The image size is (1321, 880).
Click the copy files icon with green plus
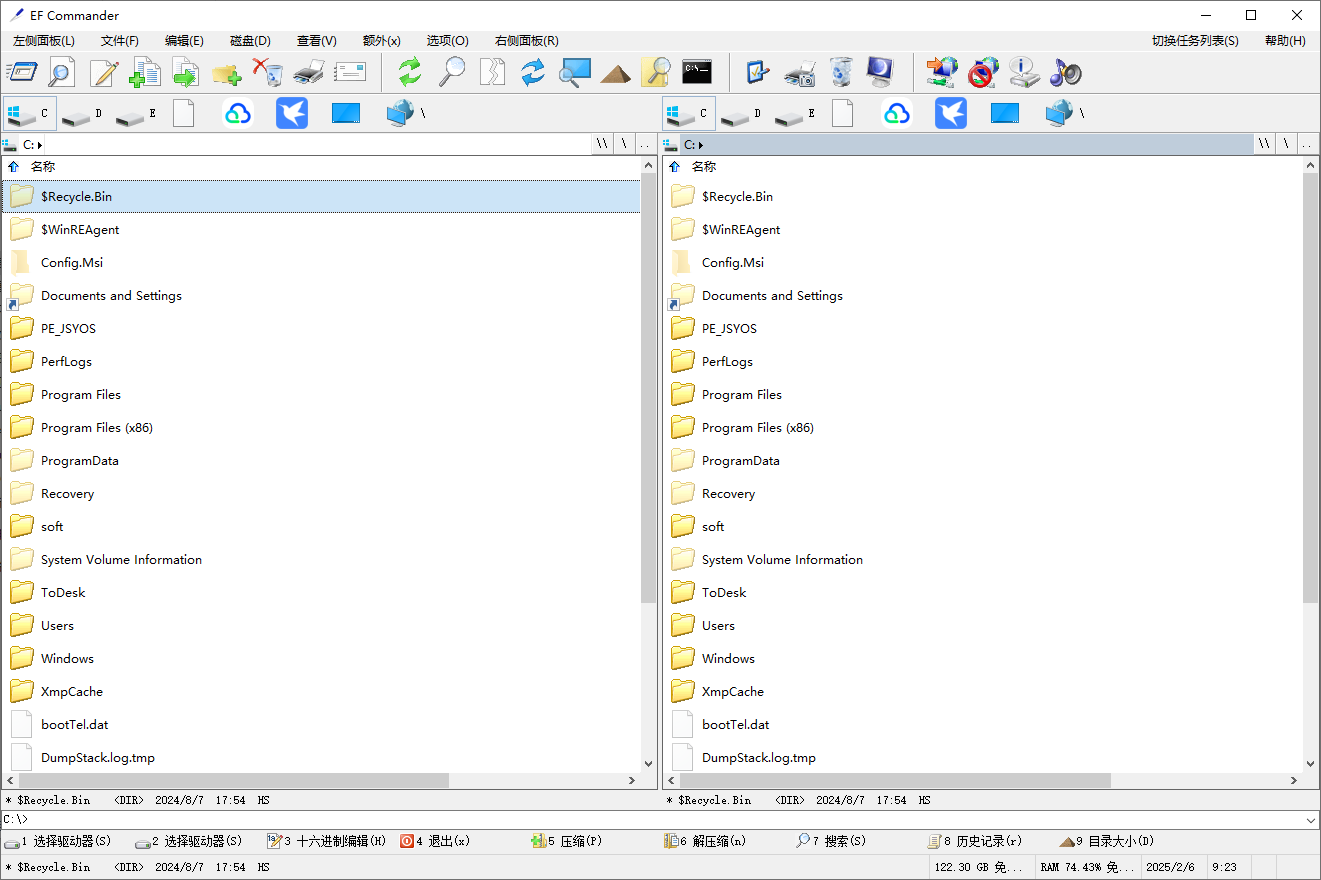click(x=146, y=72)
